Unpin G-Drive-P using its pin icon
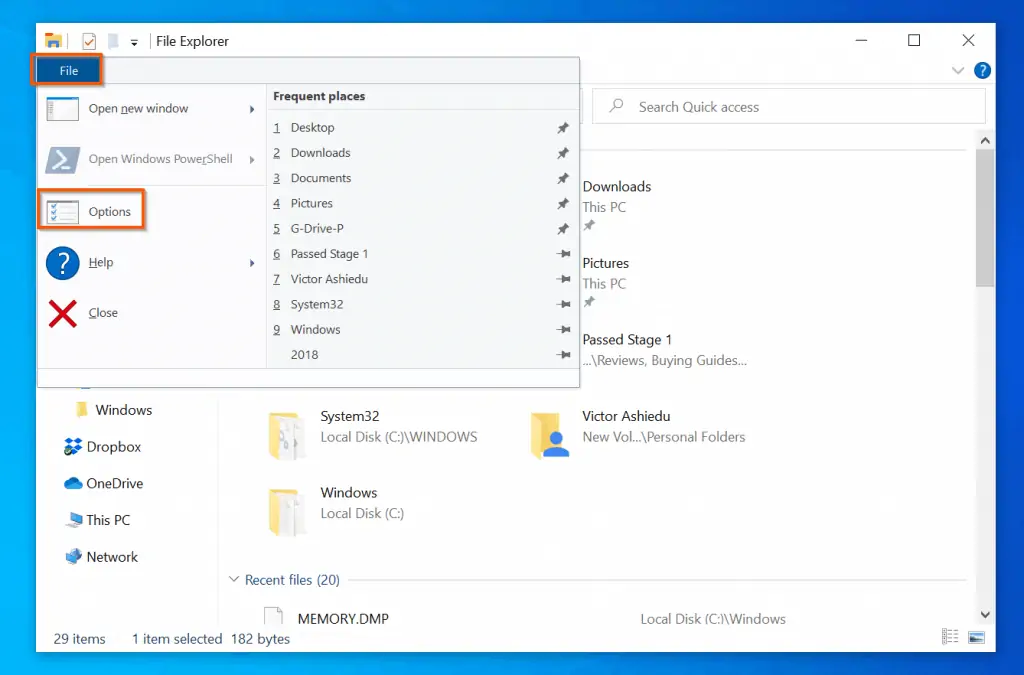This screenshot has width=1024, height=675. click(x=563, y=228)
